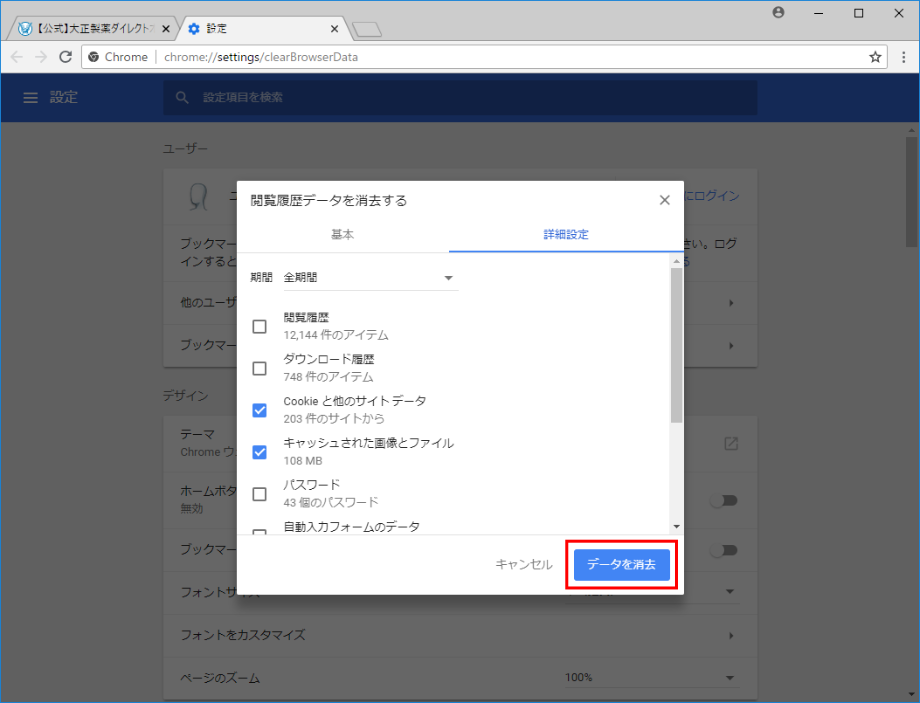Viewport: 920px width, 703px height.
Task: Open the 期間 全期間 dropdown
Action: point(370,278)
